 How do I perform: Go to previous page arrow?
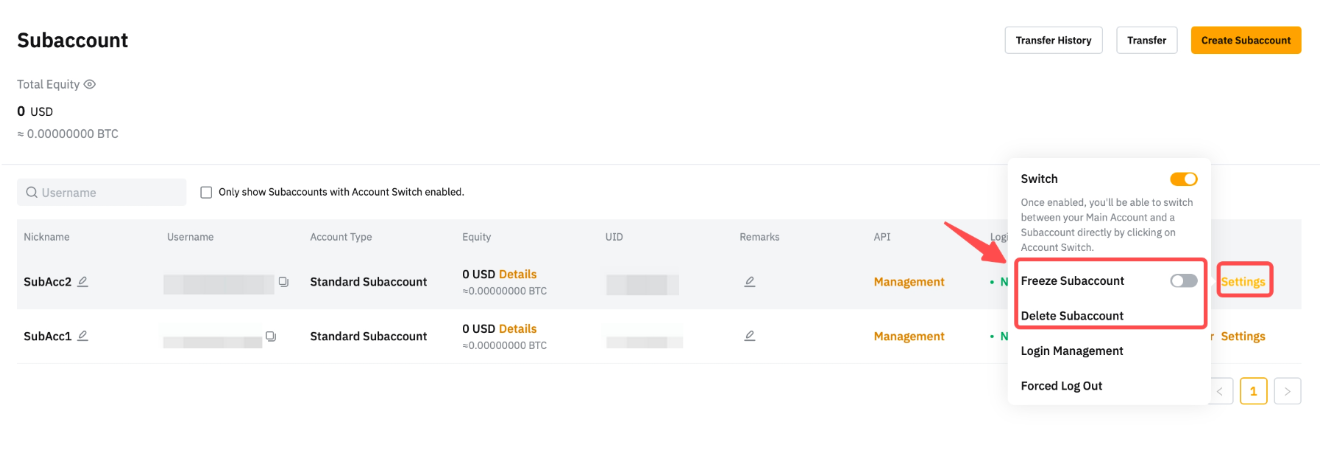1220,391
